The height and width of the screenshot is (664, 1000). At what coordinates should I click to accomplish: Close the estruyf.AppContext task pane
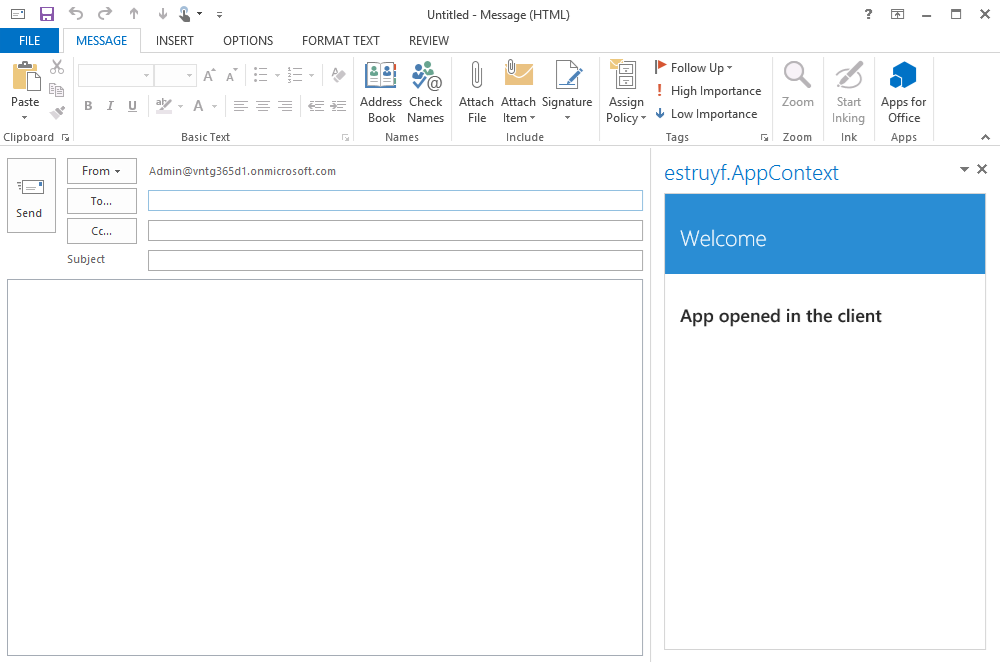pyautogui.click(x=982, y=169)
